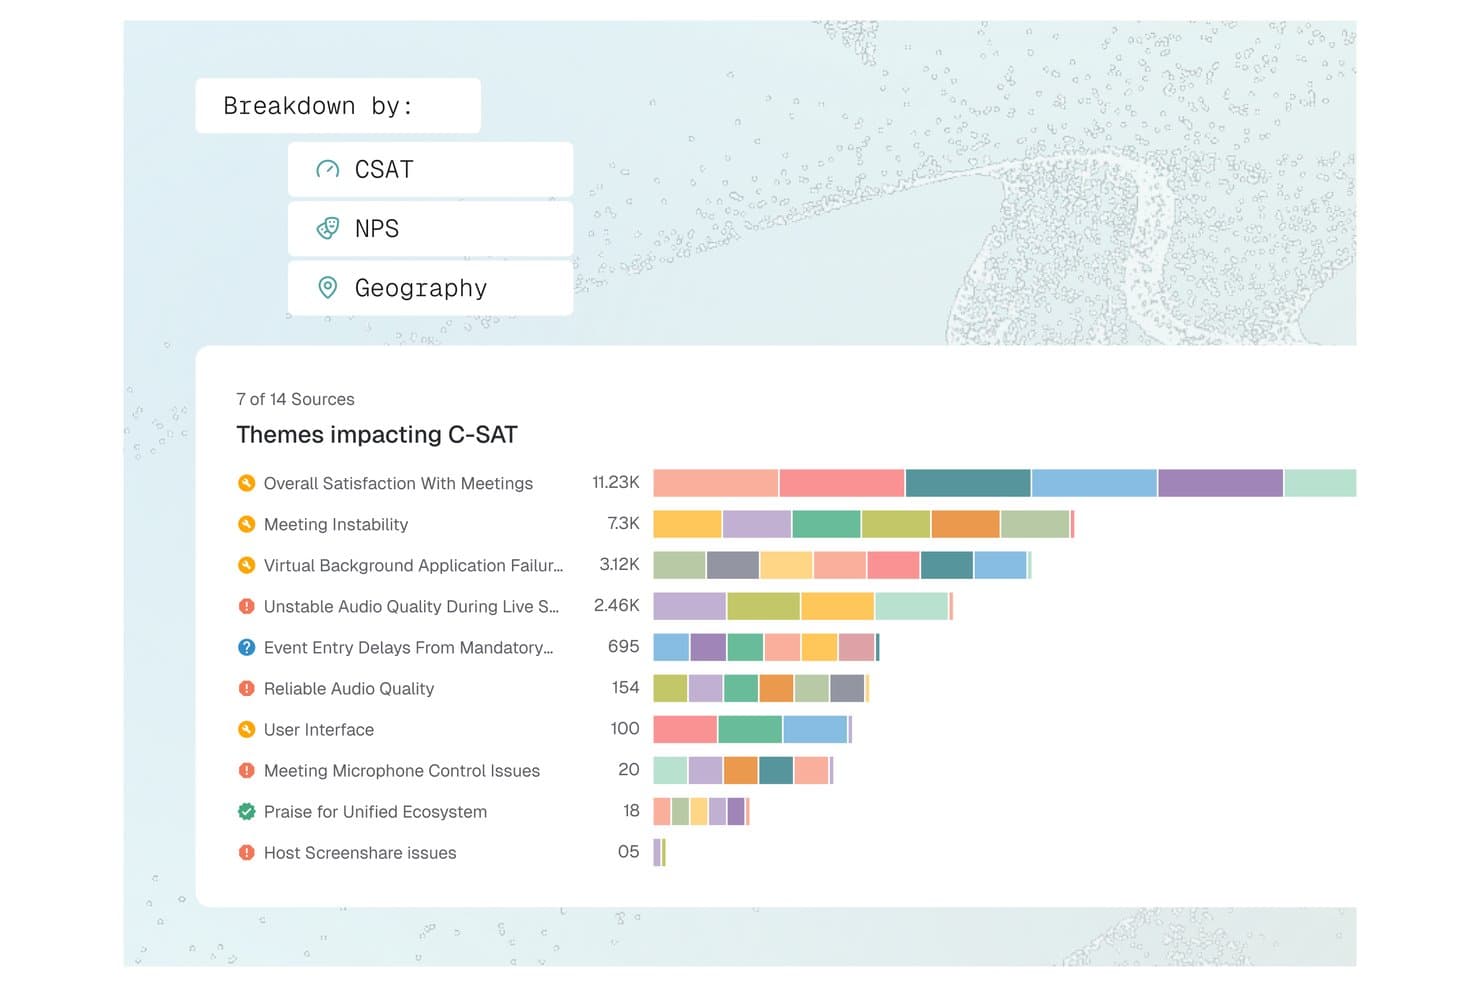Click status icon beside Overall Satisfaction With Meetings

pyautogui.click(x=246, y=483)
